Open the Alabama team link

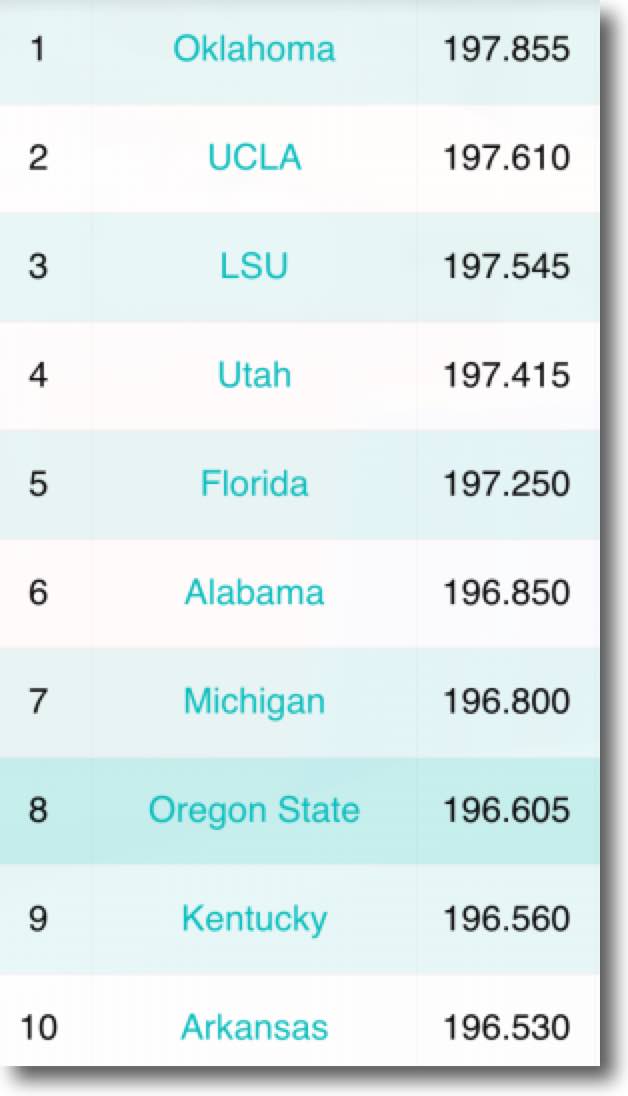(254, 592)
